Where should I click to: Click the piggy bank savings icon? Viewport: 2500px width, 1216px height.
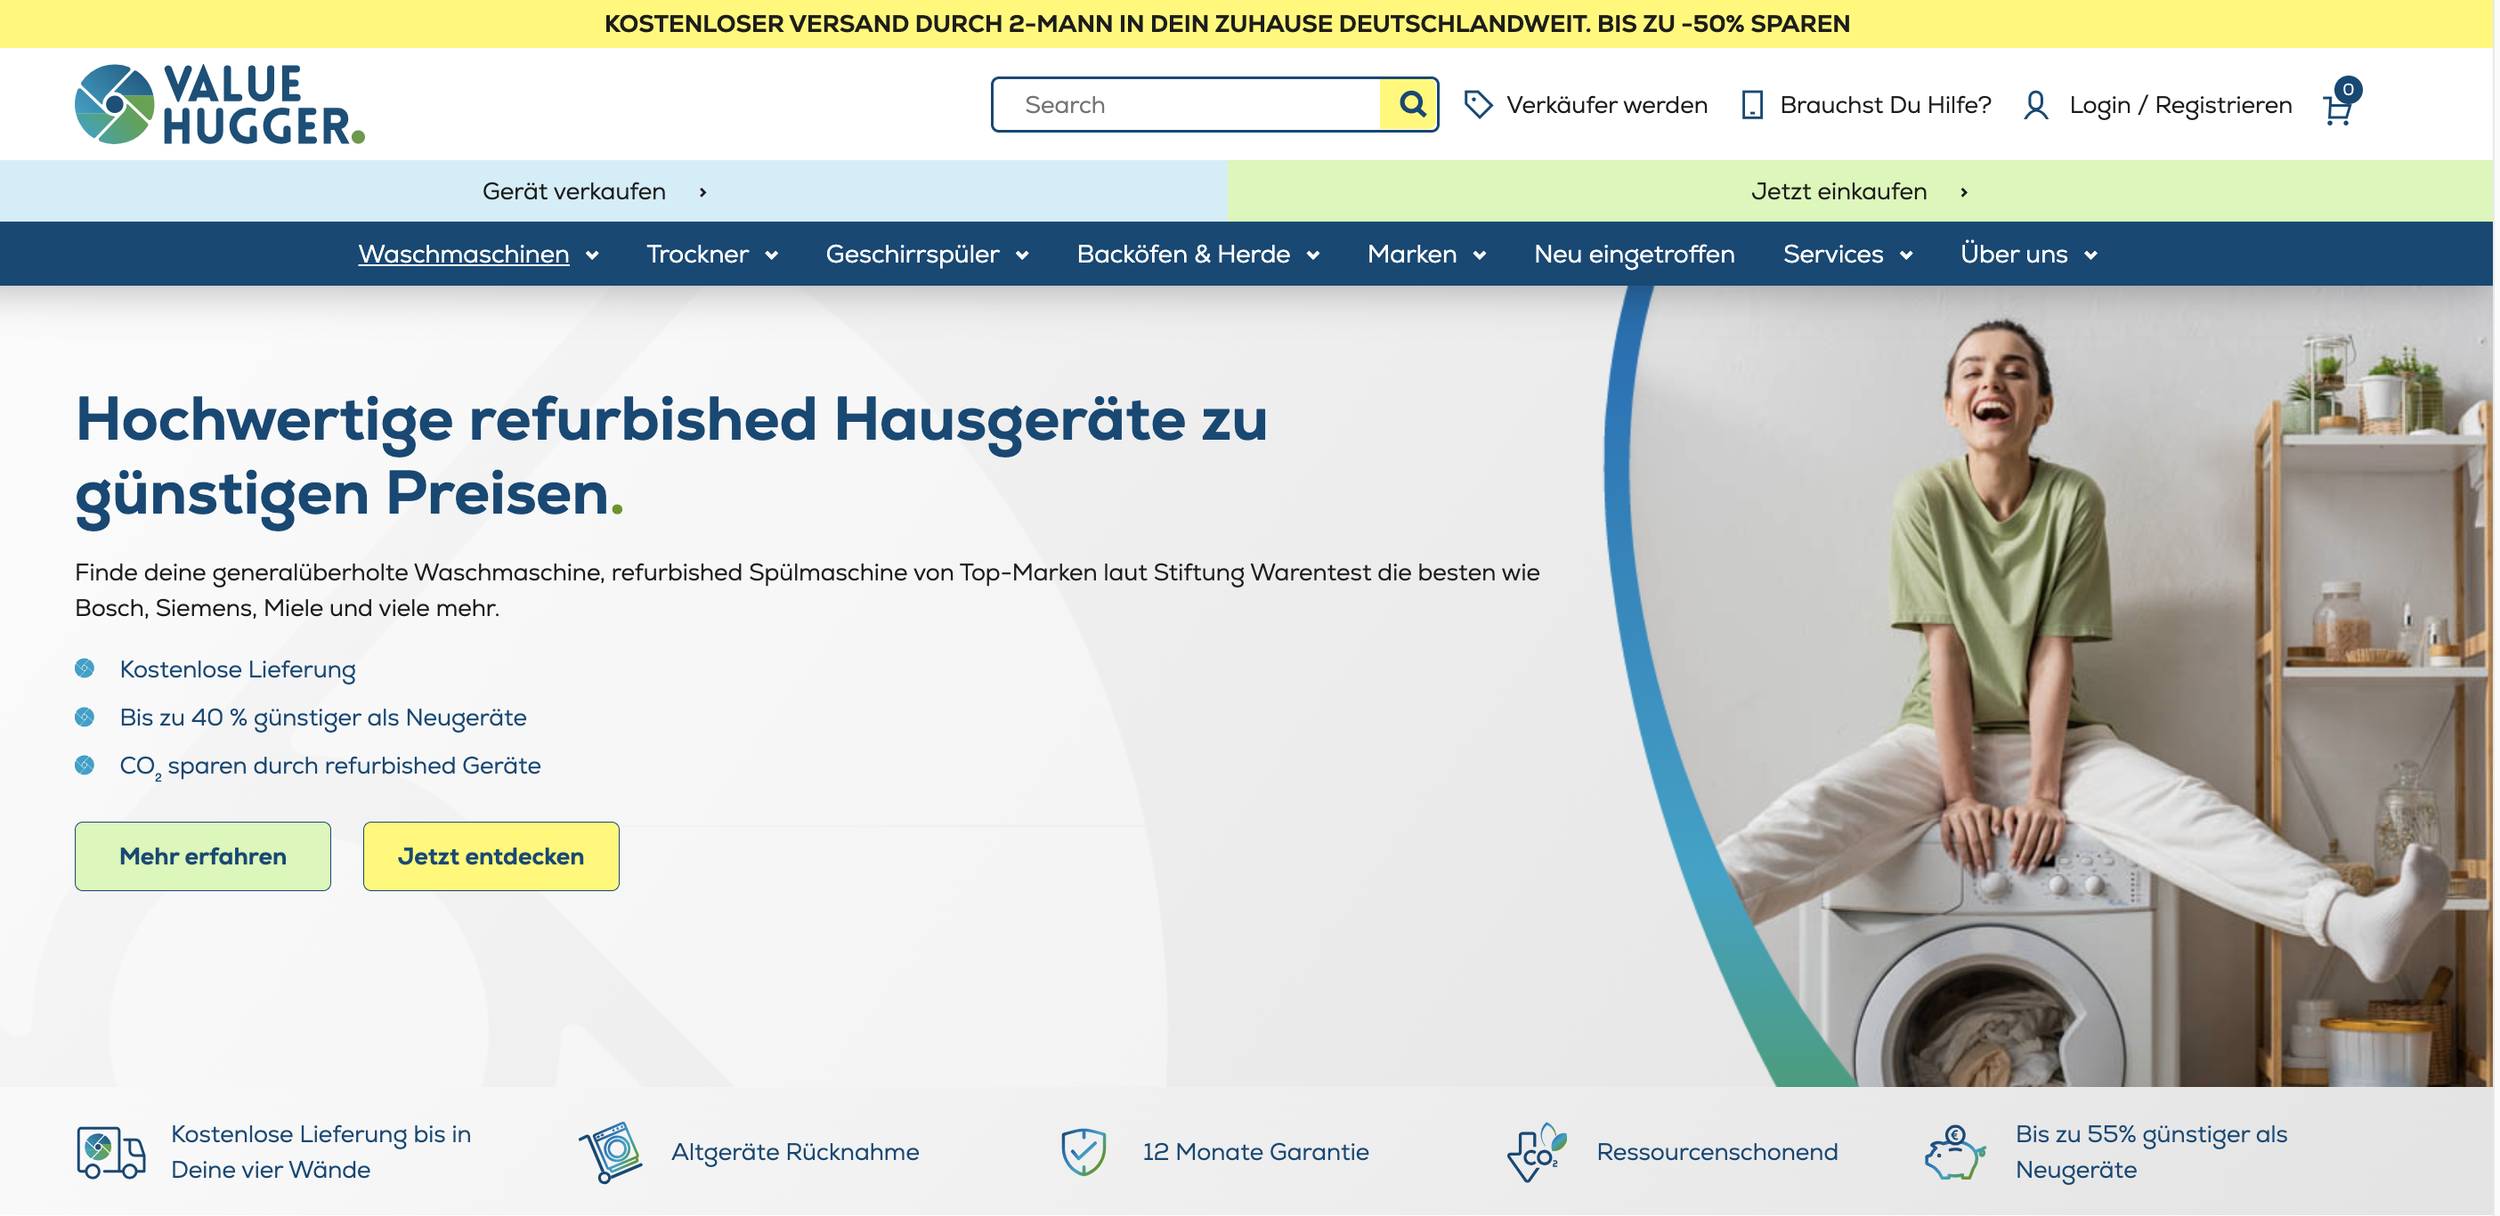(x=1955, y=1152)
